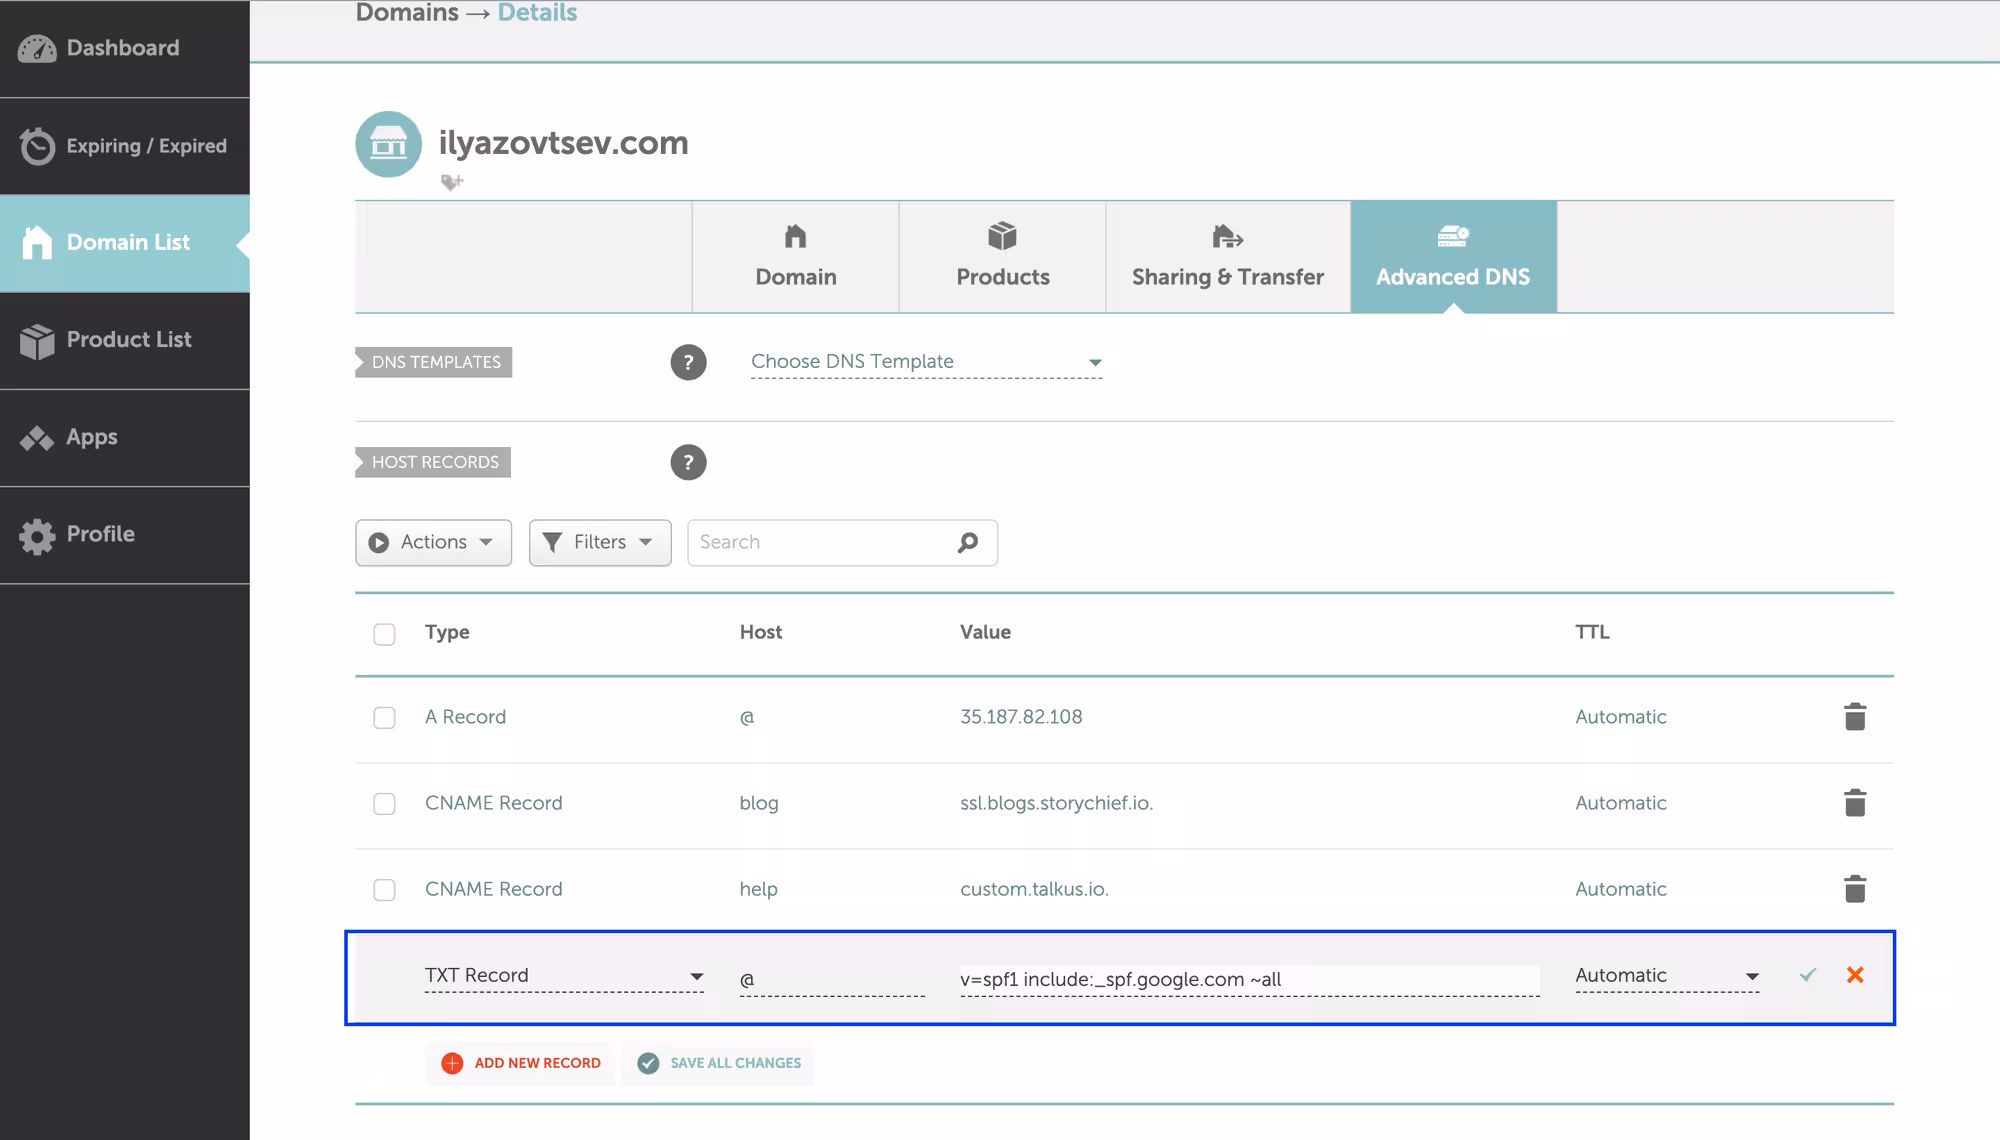Expand the Choose DNS Template dropdown
Image resolution: width=2000 pixels, height=1140 pixels.
(x=926, y=362)
